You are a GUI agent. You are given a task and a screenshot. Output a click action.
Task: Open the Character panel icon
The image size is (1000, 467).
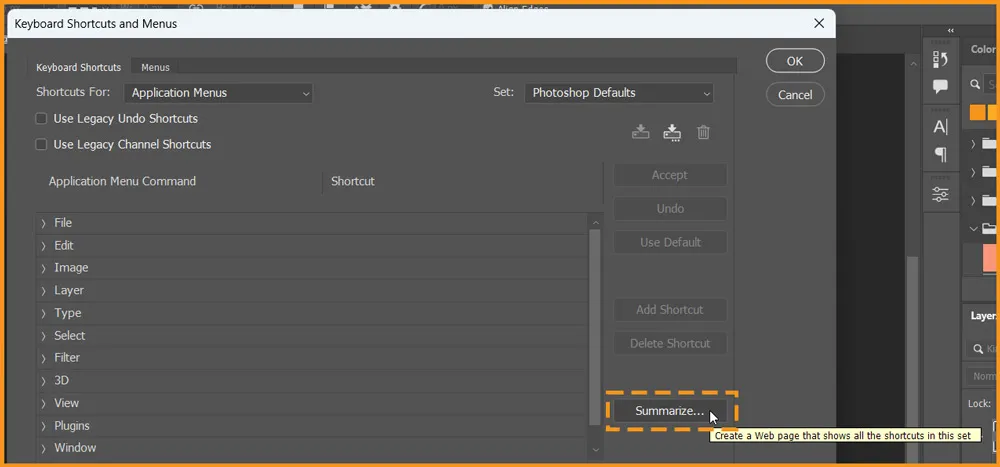pos(940,127)
